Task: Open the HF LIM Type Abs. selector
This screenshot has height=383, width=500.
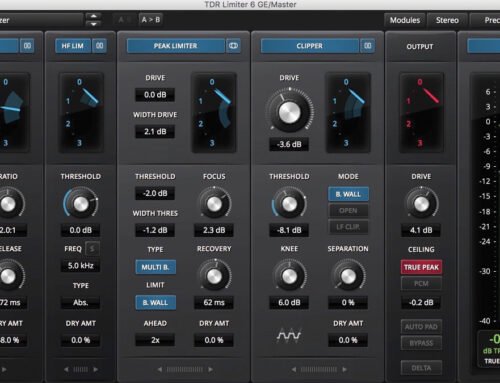Action: coord(81,303)
